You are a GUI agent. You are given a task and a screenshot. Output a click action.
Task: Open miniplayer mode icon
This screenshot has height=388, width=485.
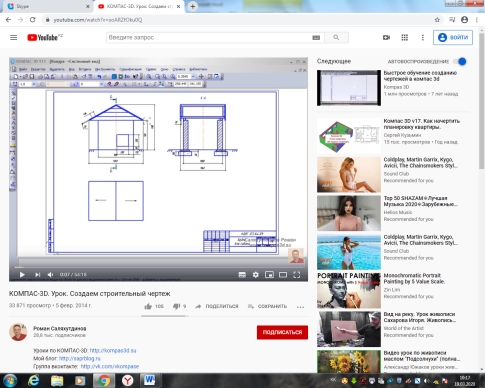point(269,275)
